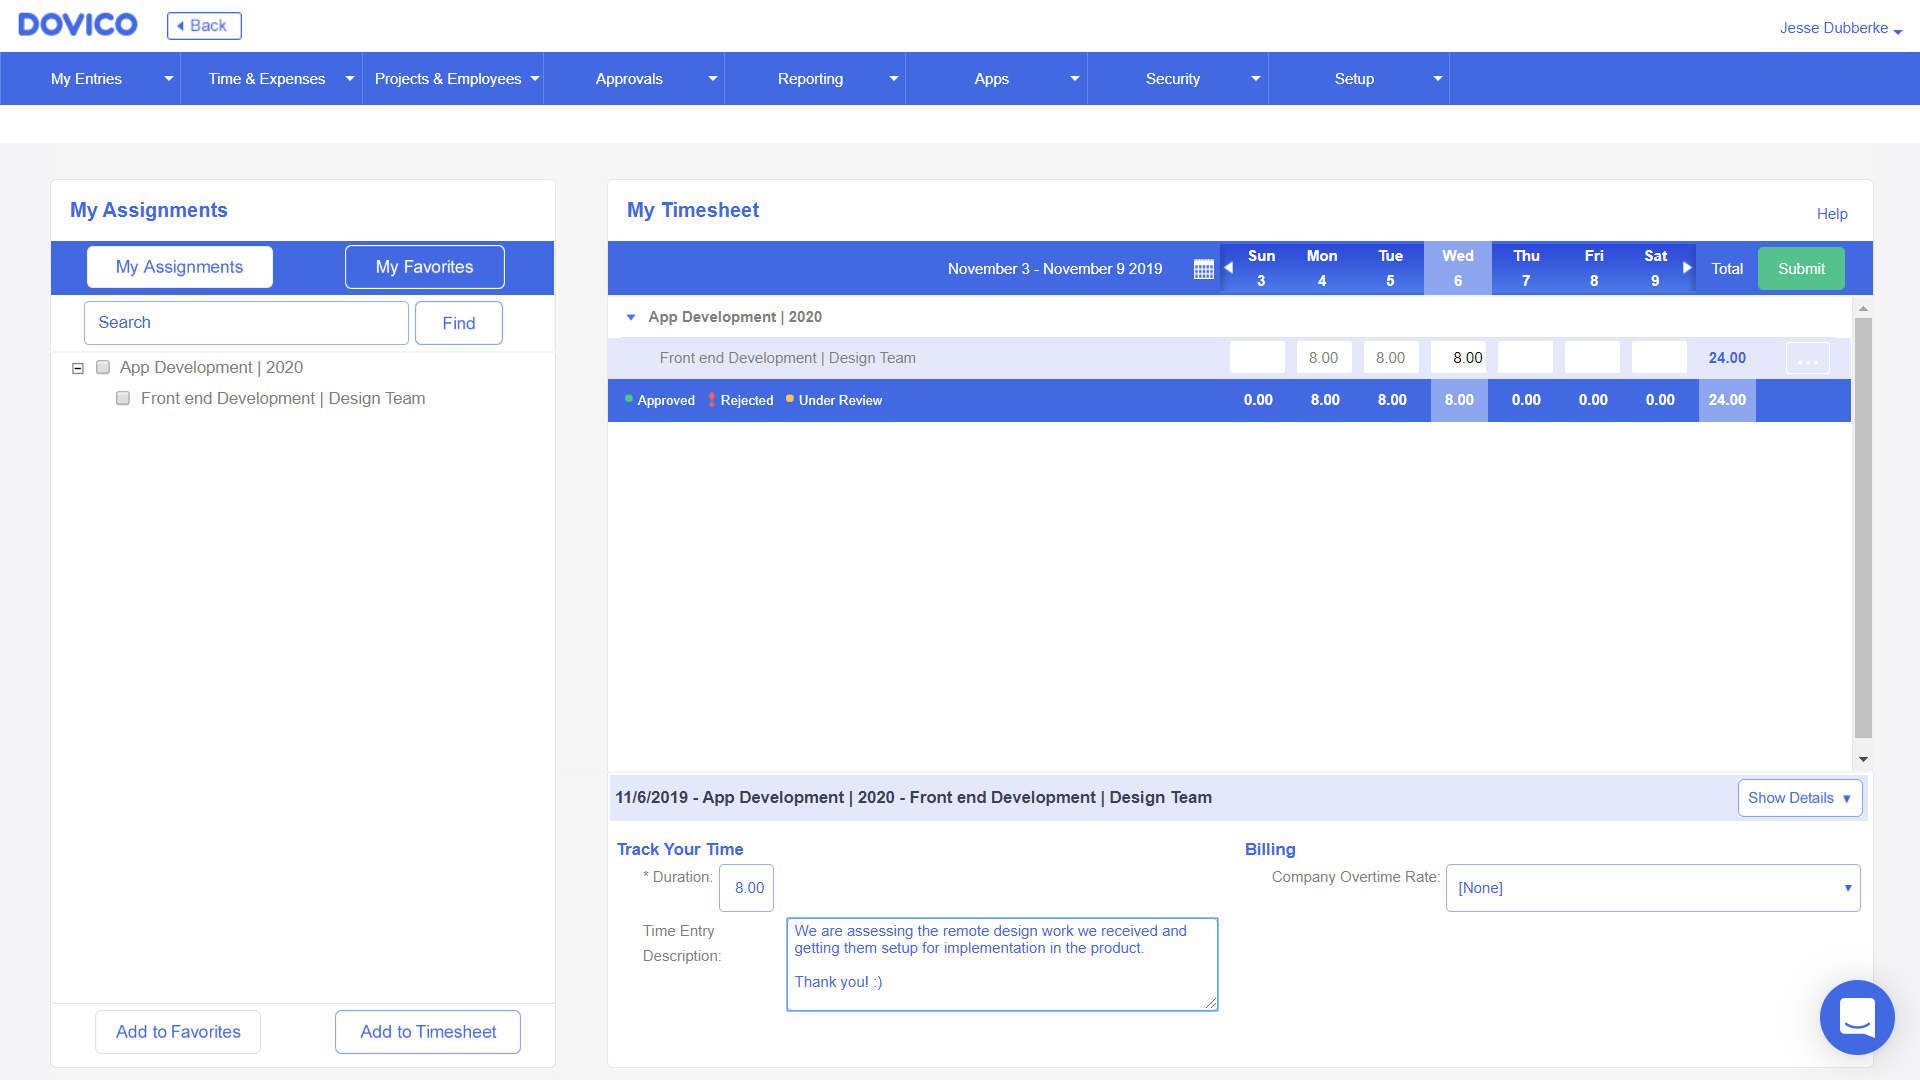Check Front end Development | Design Team checkbox
This screenshot has height=1080, width=1920.
point(123,398)
